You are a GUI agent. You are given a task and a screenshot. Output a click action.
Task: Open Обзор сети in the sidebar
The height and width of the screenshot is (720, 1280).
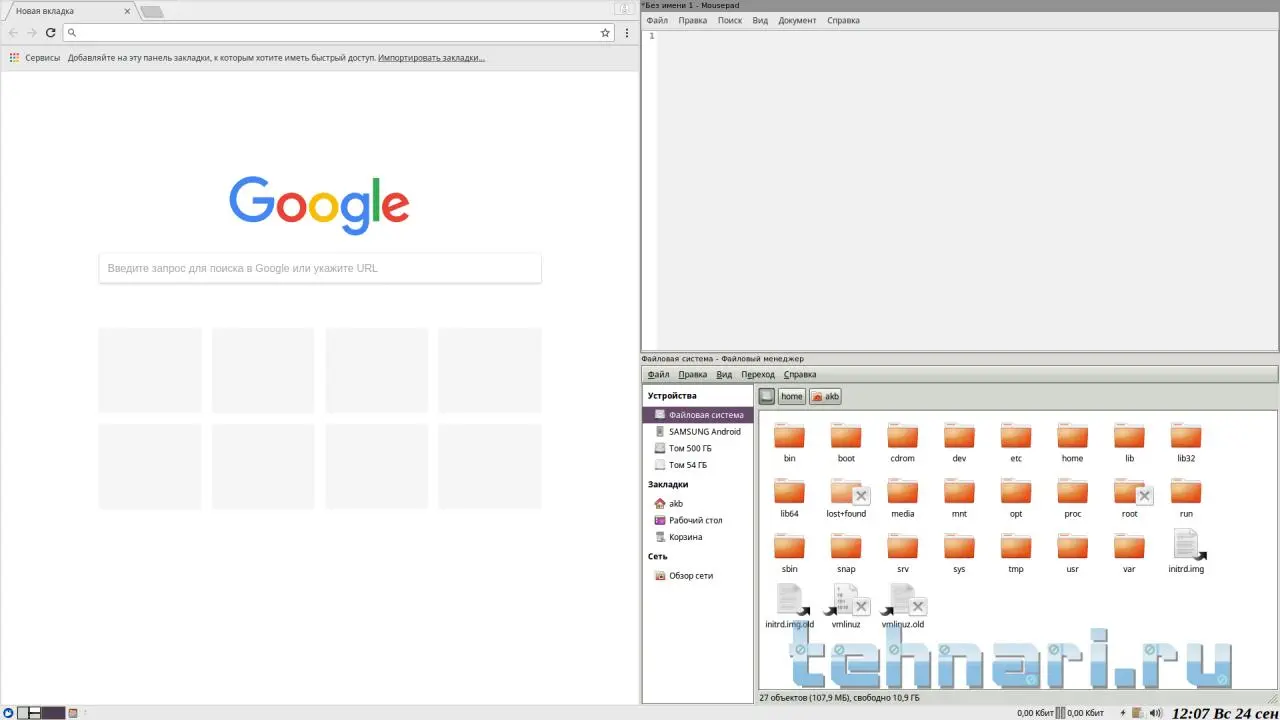coord(698,576)
